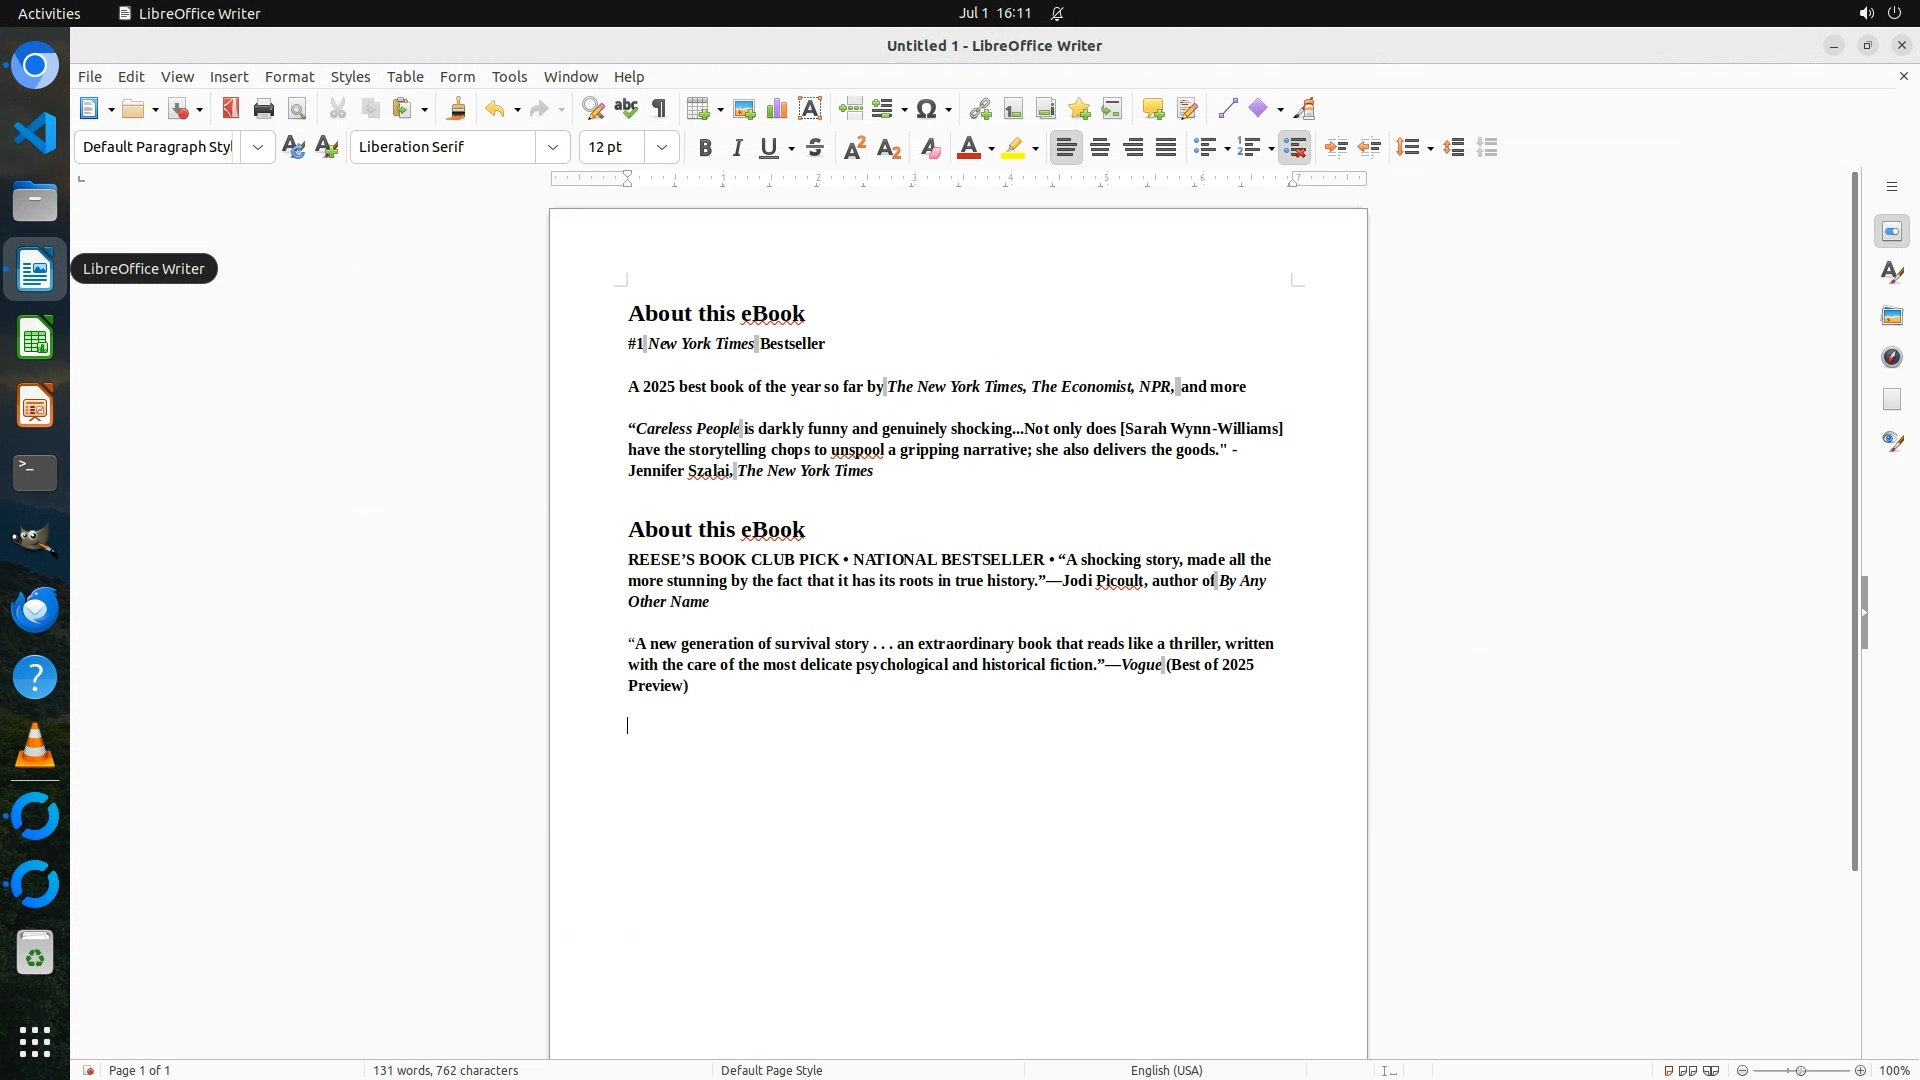Click the Export as PDF icon
This screenshot has height=1080, width=1920.
click(x=230, y=109)
